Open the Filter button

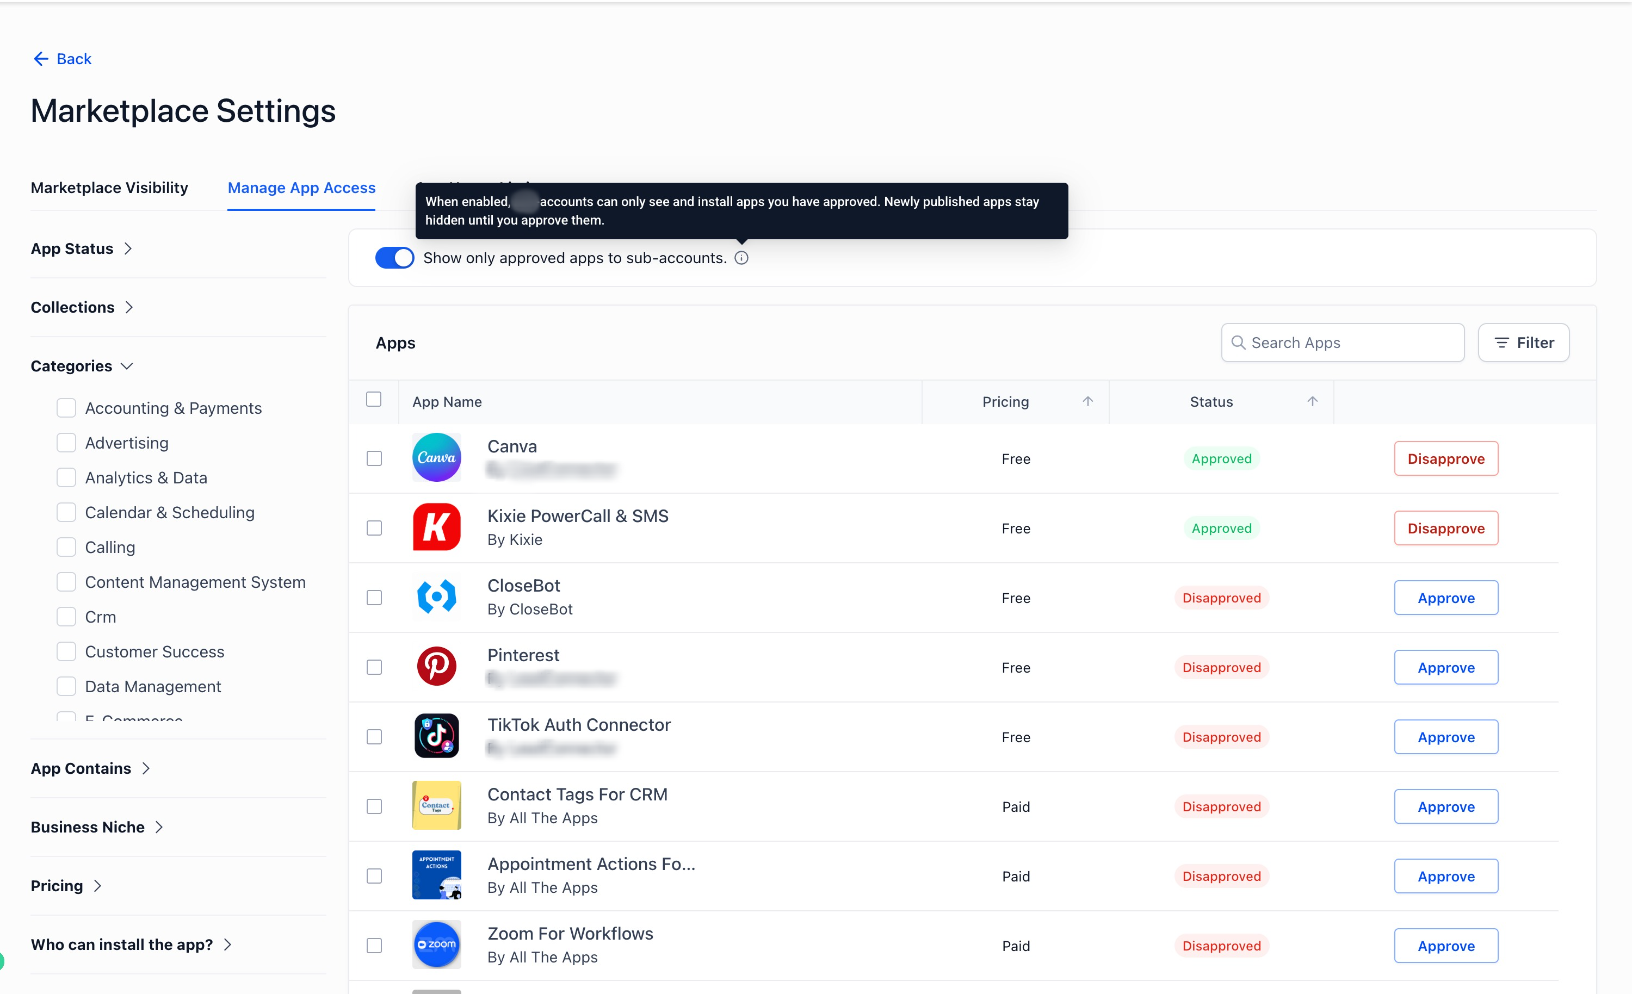(1524, 342)
